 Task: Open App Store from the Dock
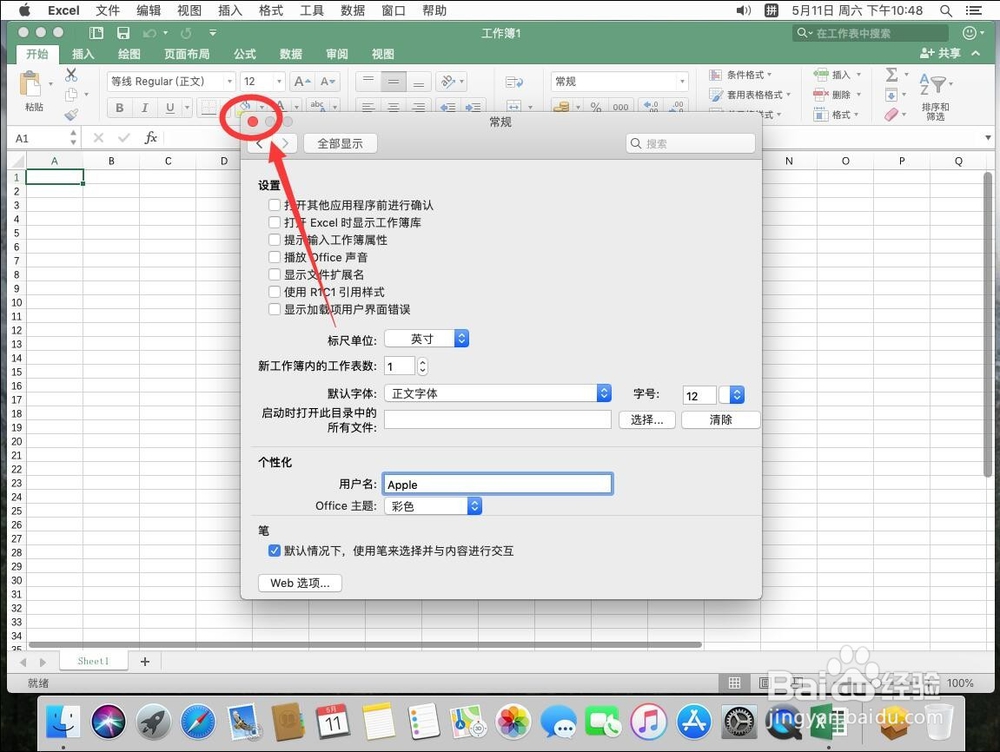pos(694,722)
